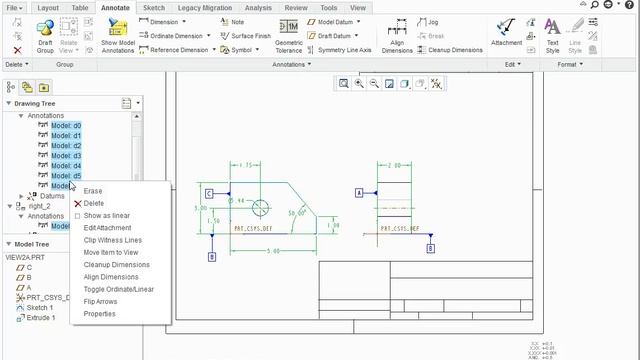Open the Model Tree navigator tab icon

[x=11, y=87]
